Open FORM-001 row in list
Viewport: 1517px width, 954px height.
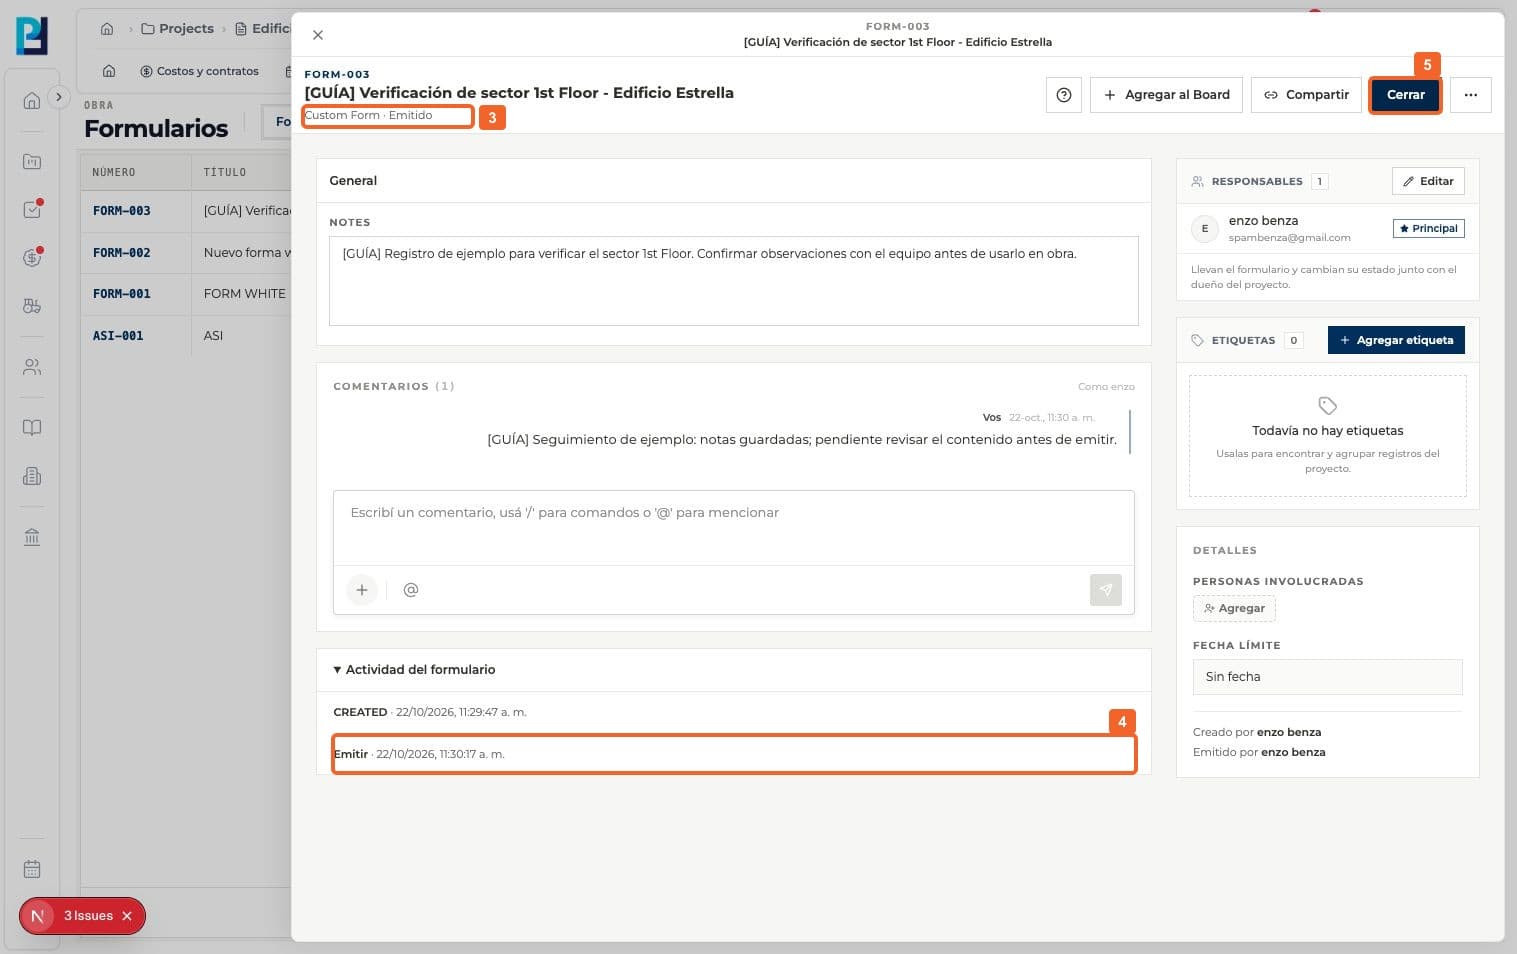click(x=185, y=294)
